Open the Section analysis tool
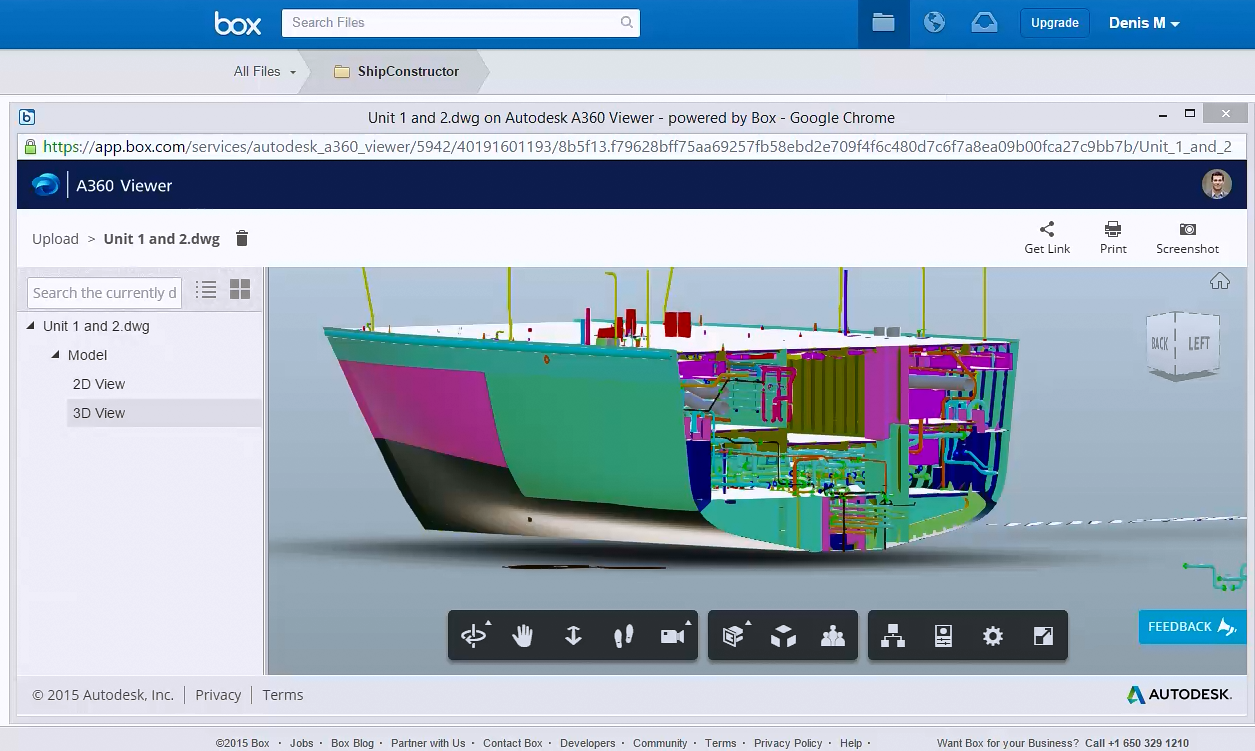Image resolution: width=1255 pixels, height=751 pixels. tap(734, 635)
